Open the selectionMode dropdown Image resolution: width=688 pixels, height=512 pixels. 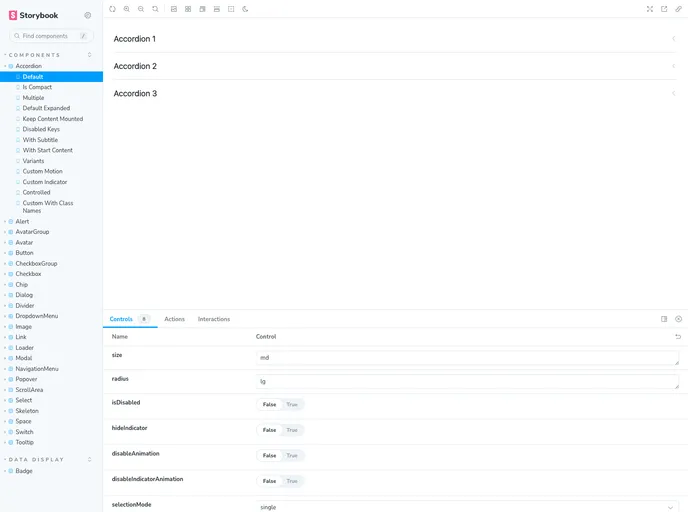pyautogui.click(x=467, y=507)
